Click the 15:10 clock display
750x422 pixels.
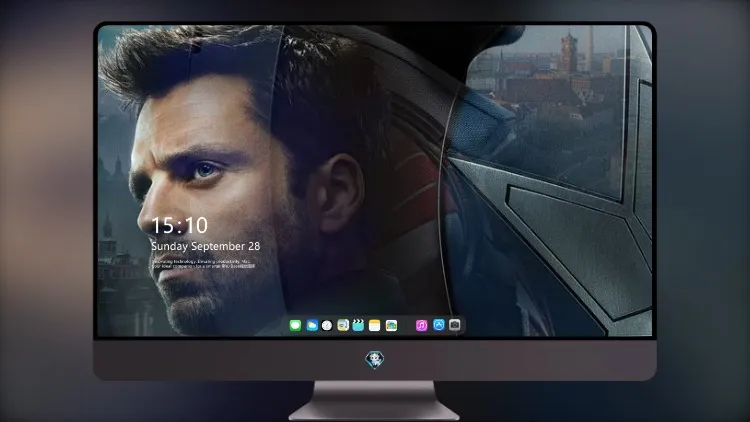tap(179, 225)
